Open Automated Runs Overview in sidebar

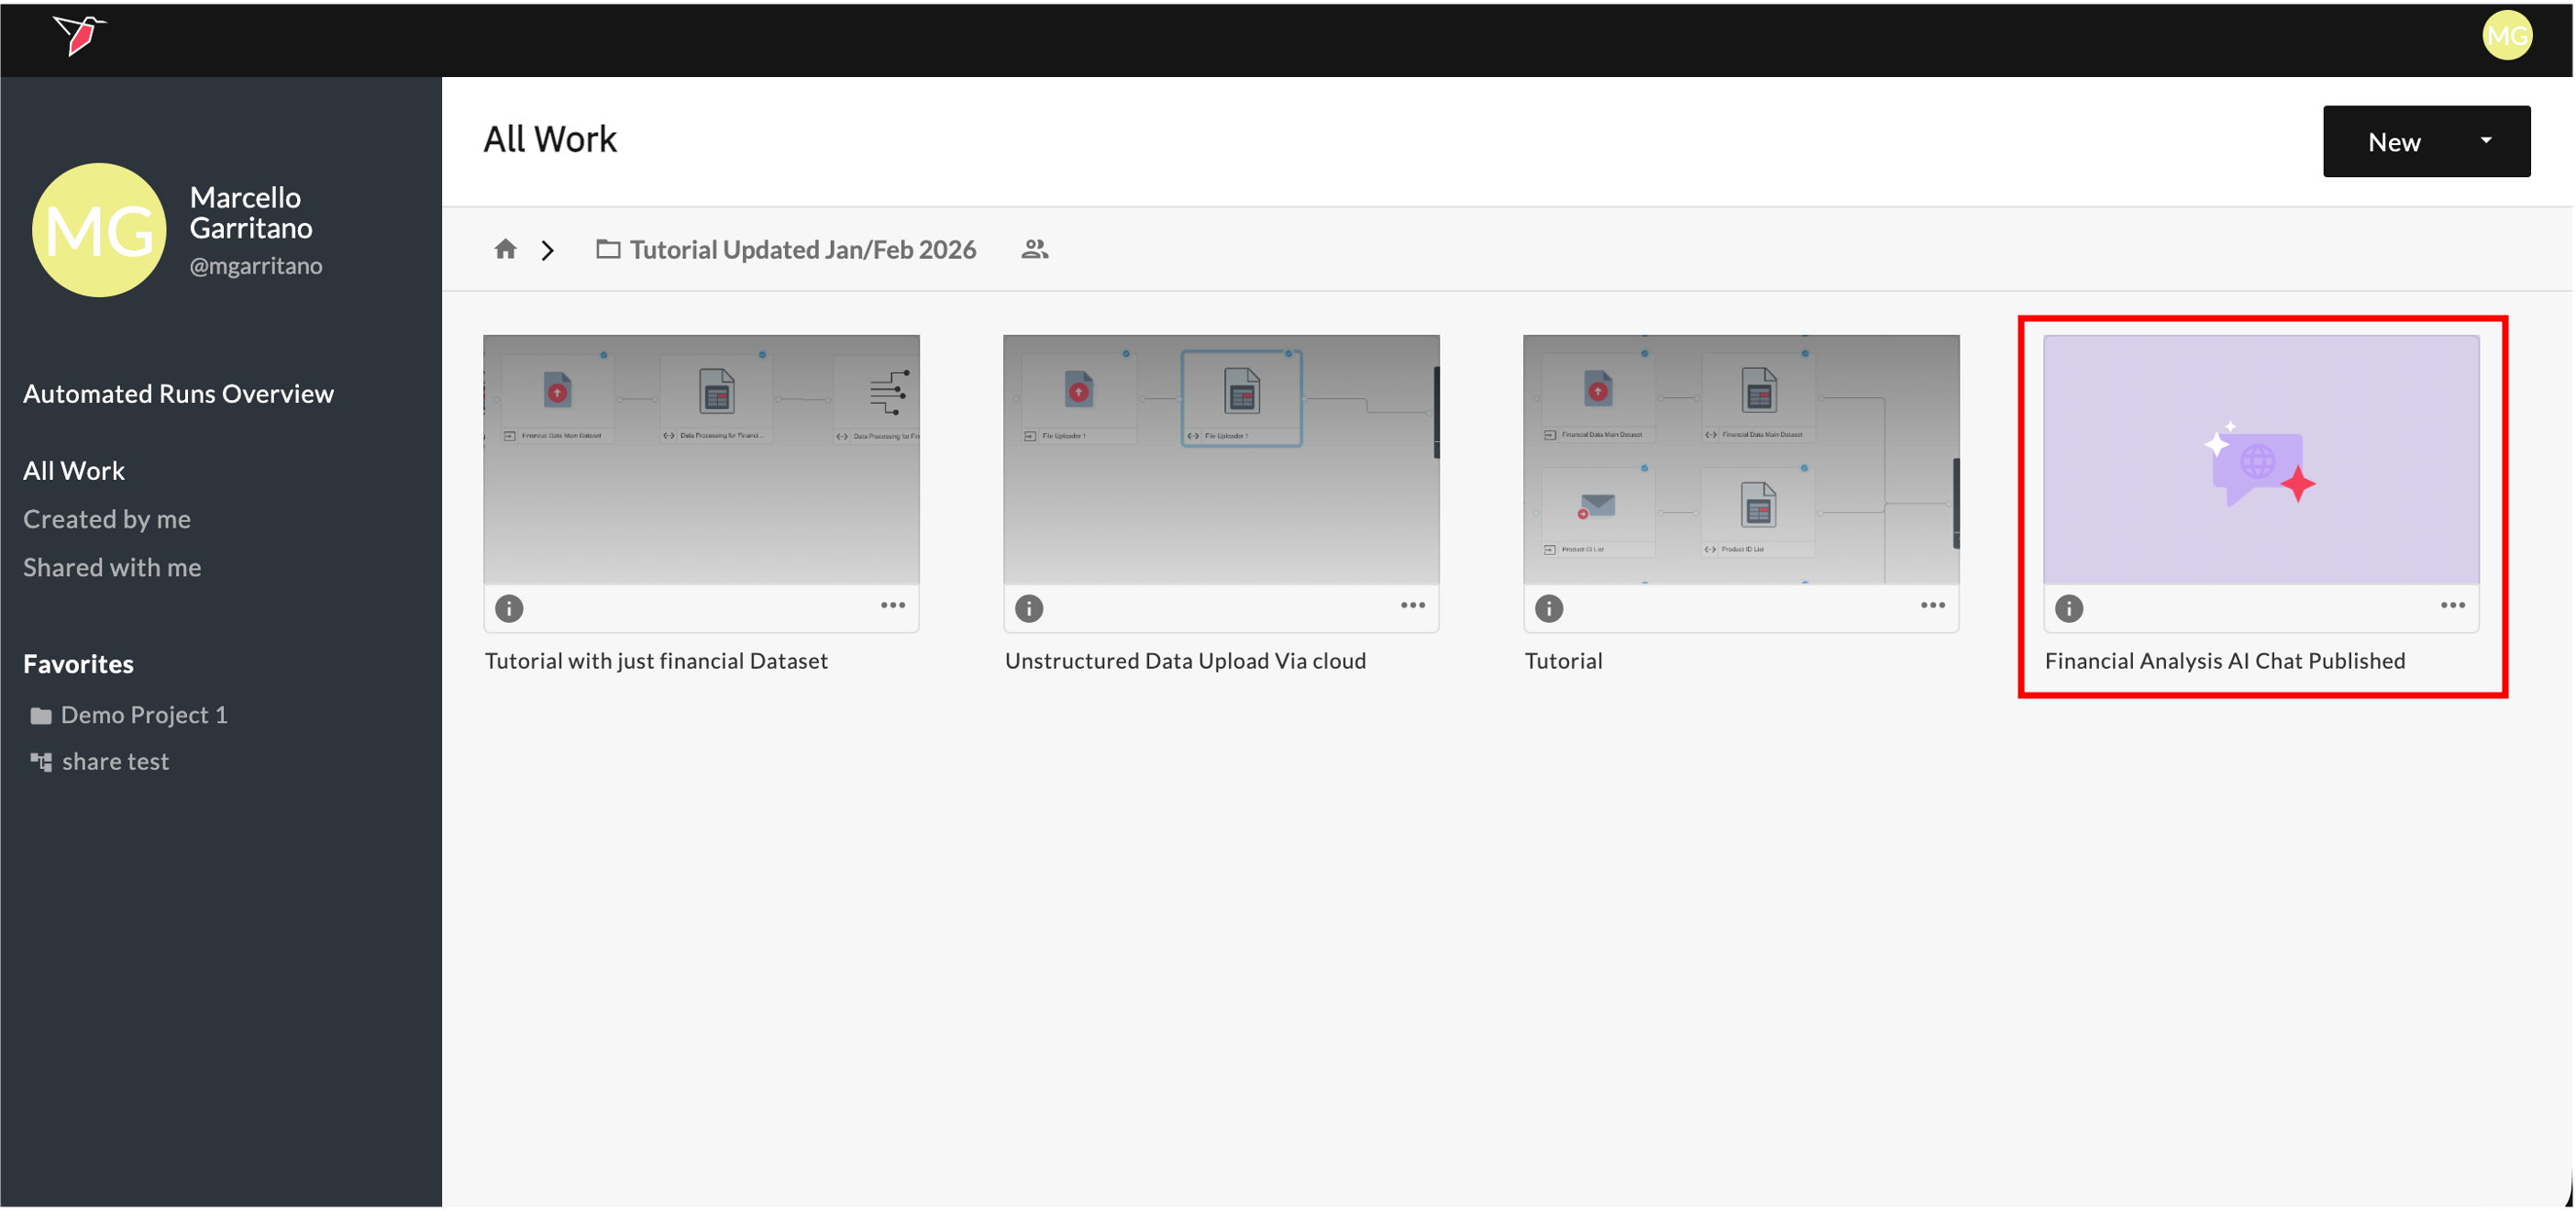178,394
